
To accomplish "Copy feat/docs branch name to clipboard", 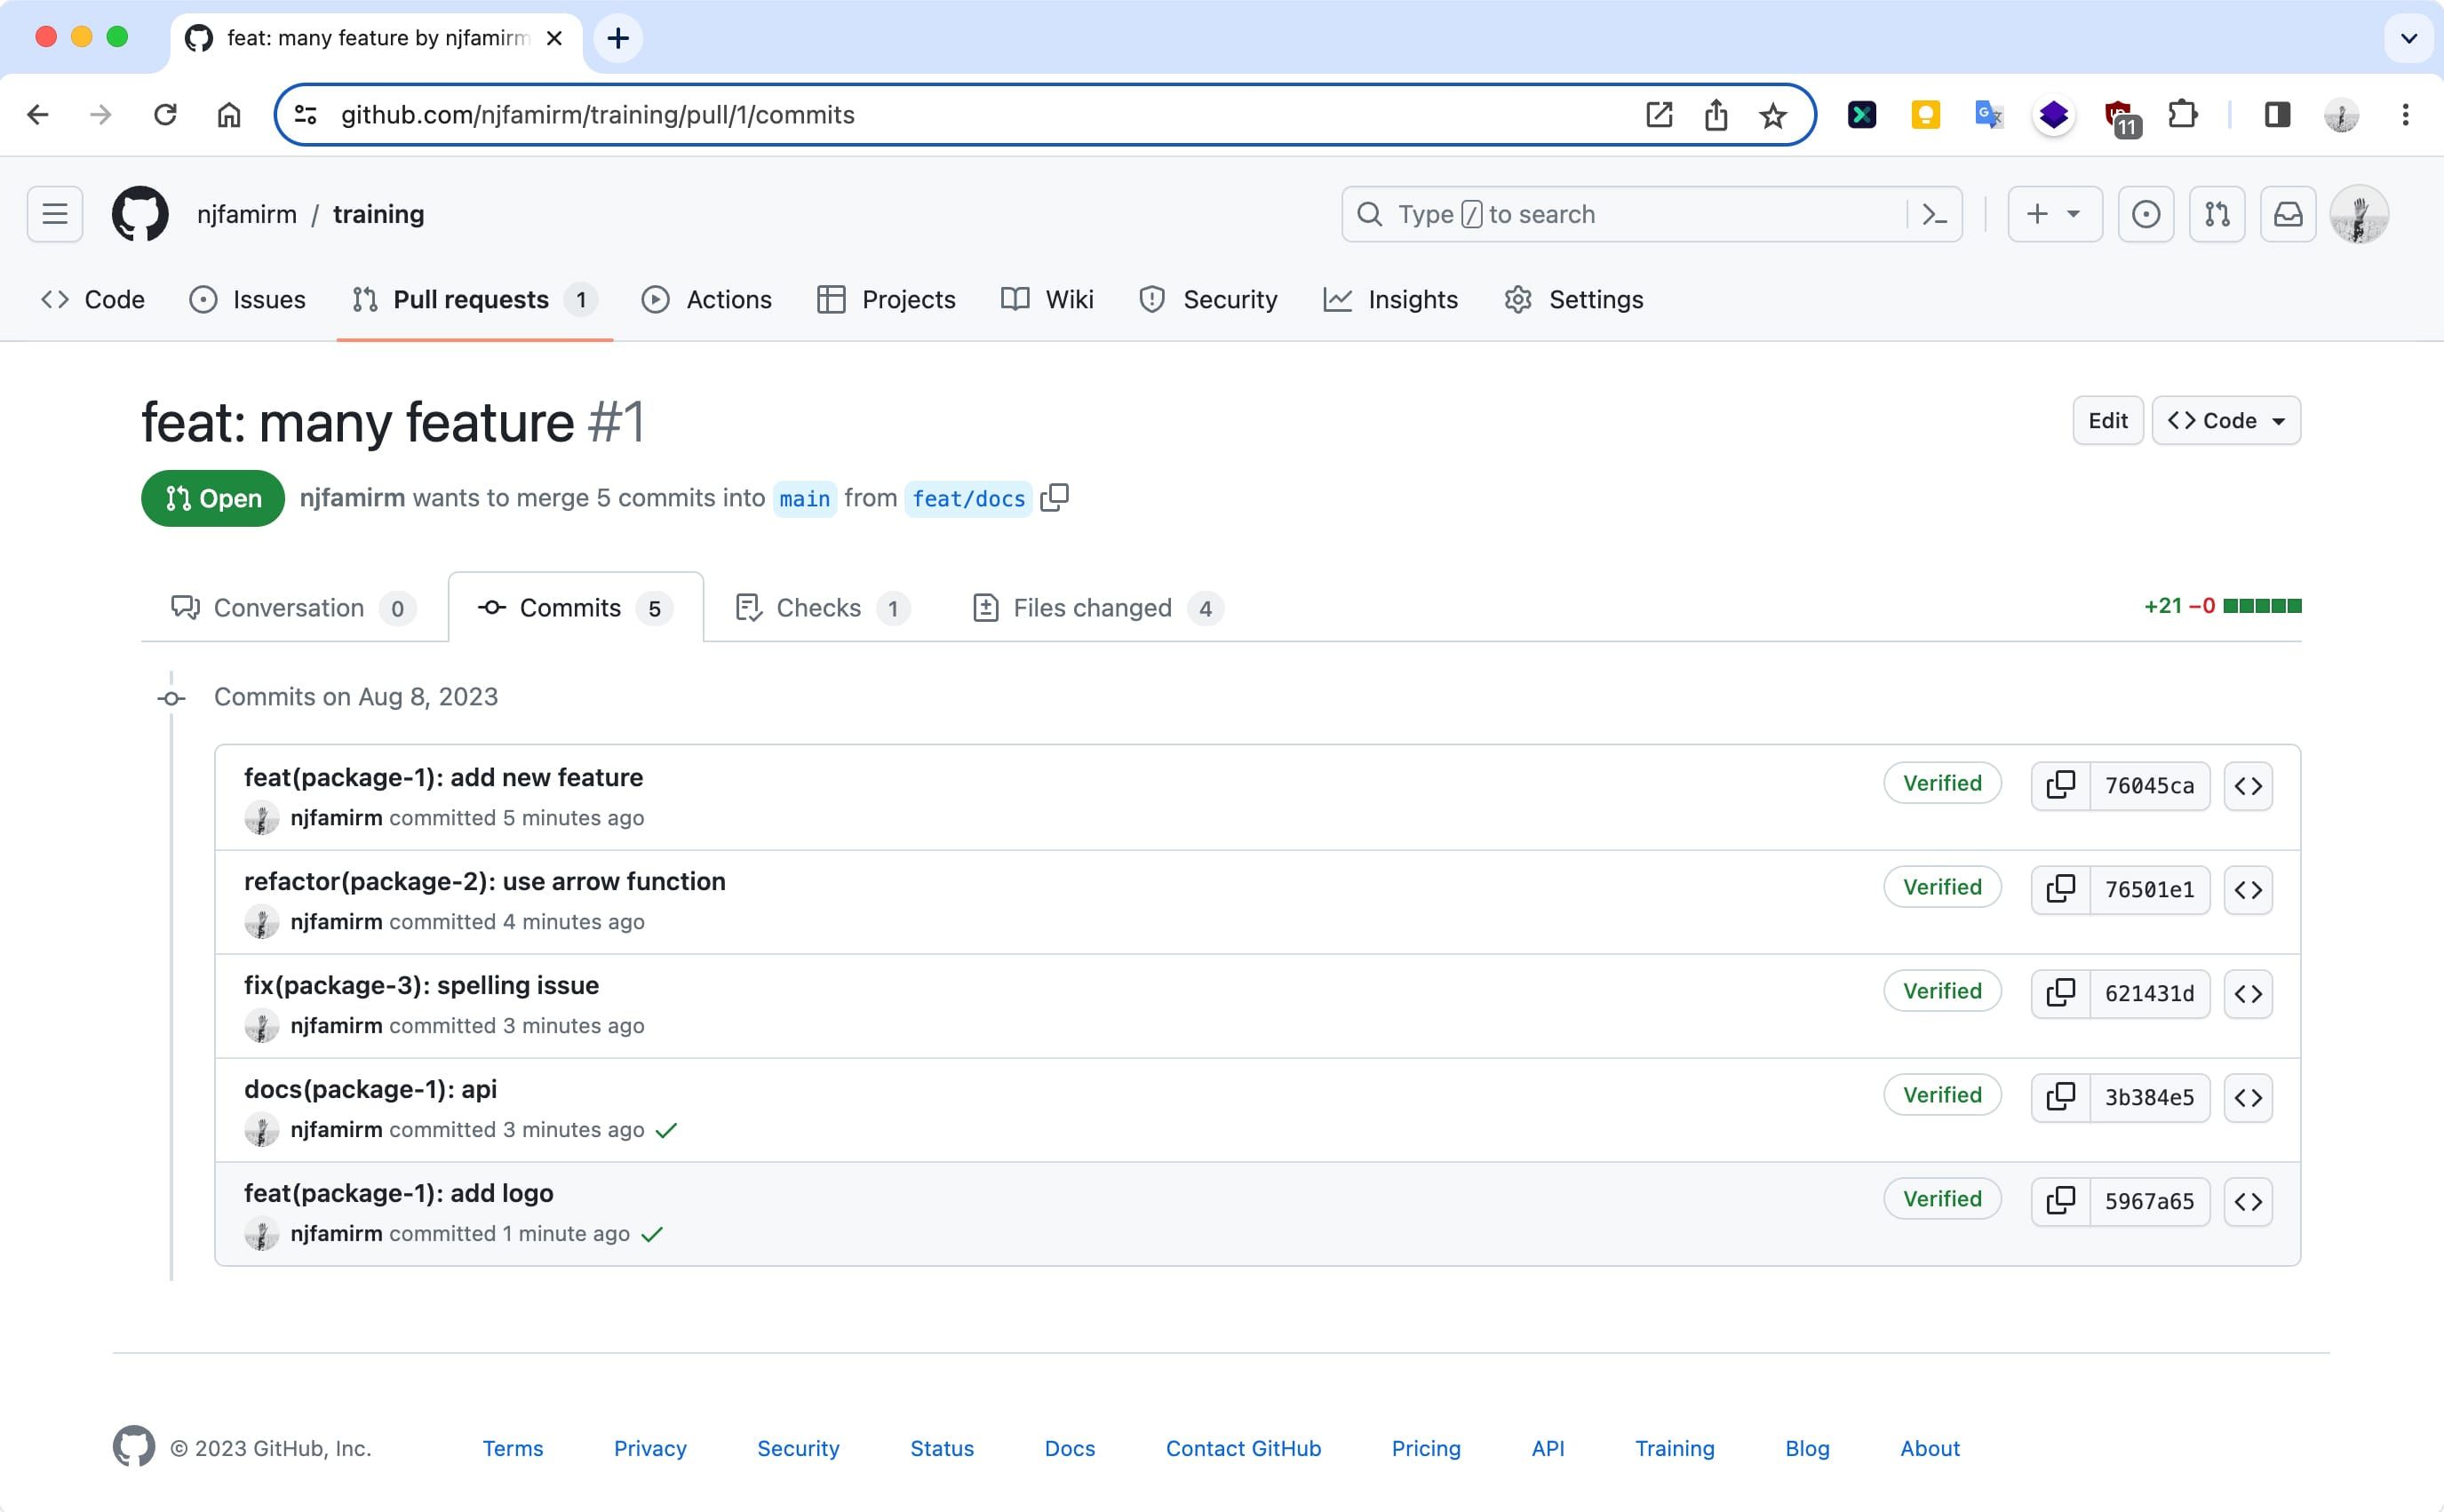I will click(x=1054, y=498).
